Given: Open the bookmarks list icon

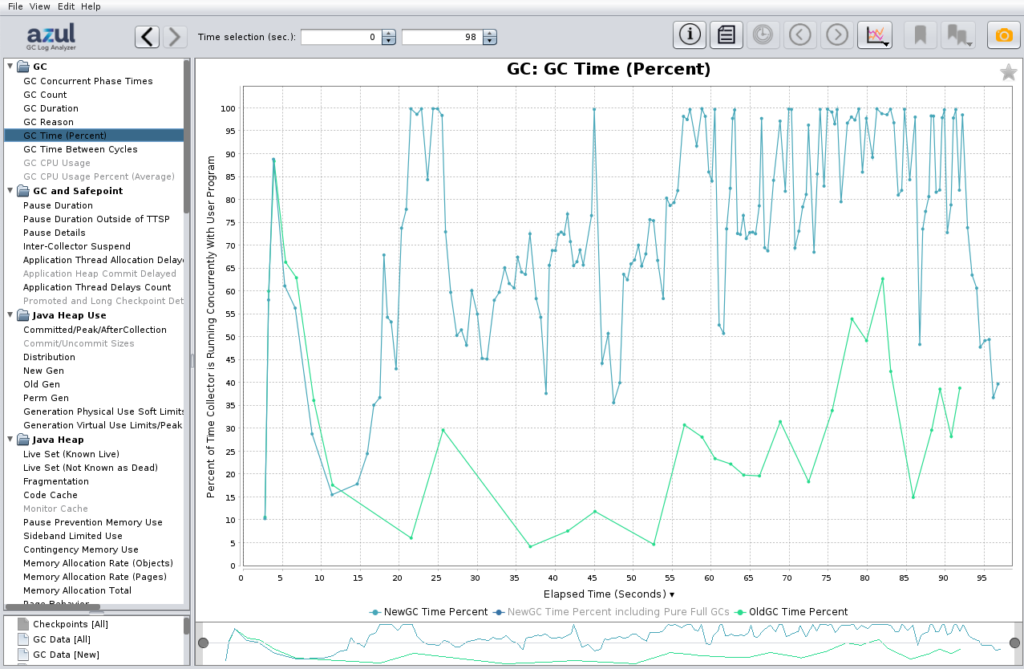Looking at the screenshot, I should point(958,34).
